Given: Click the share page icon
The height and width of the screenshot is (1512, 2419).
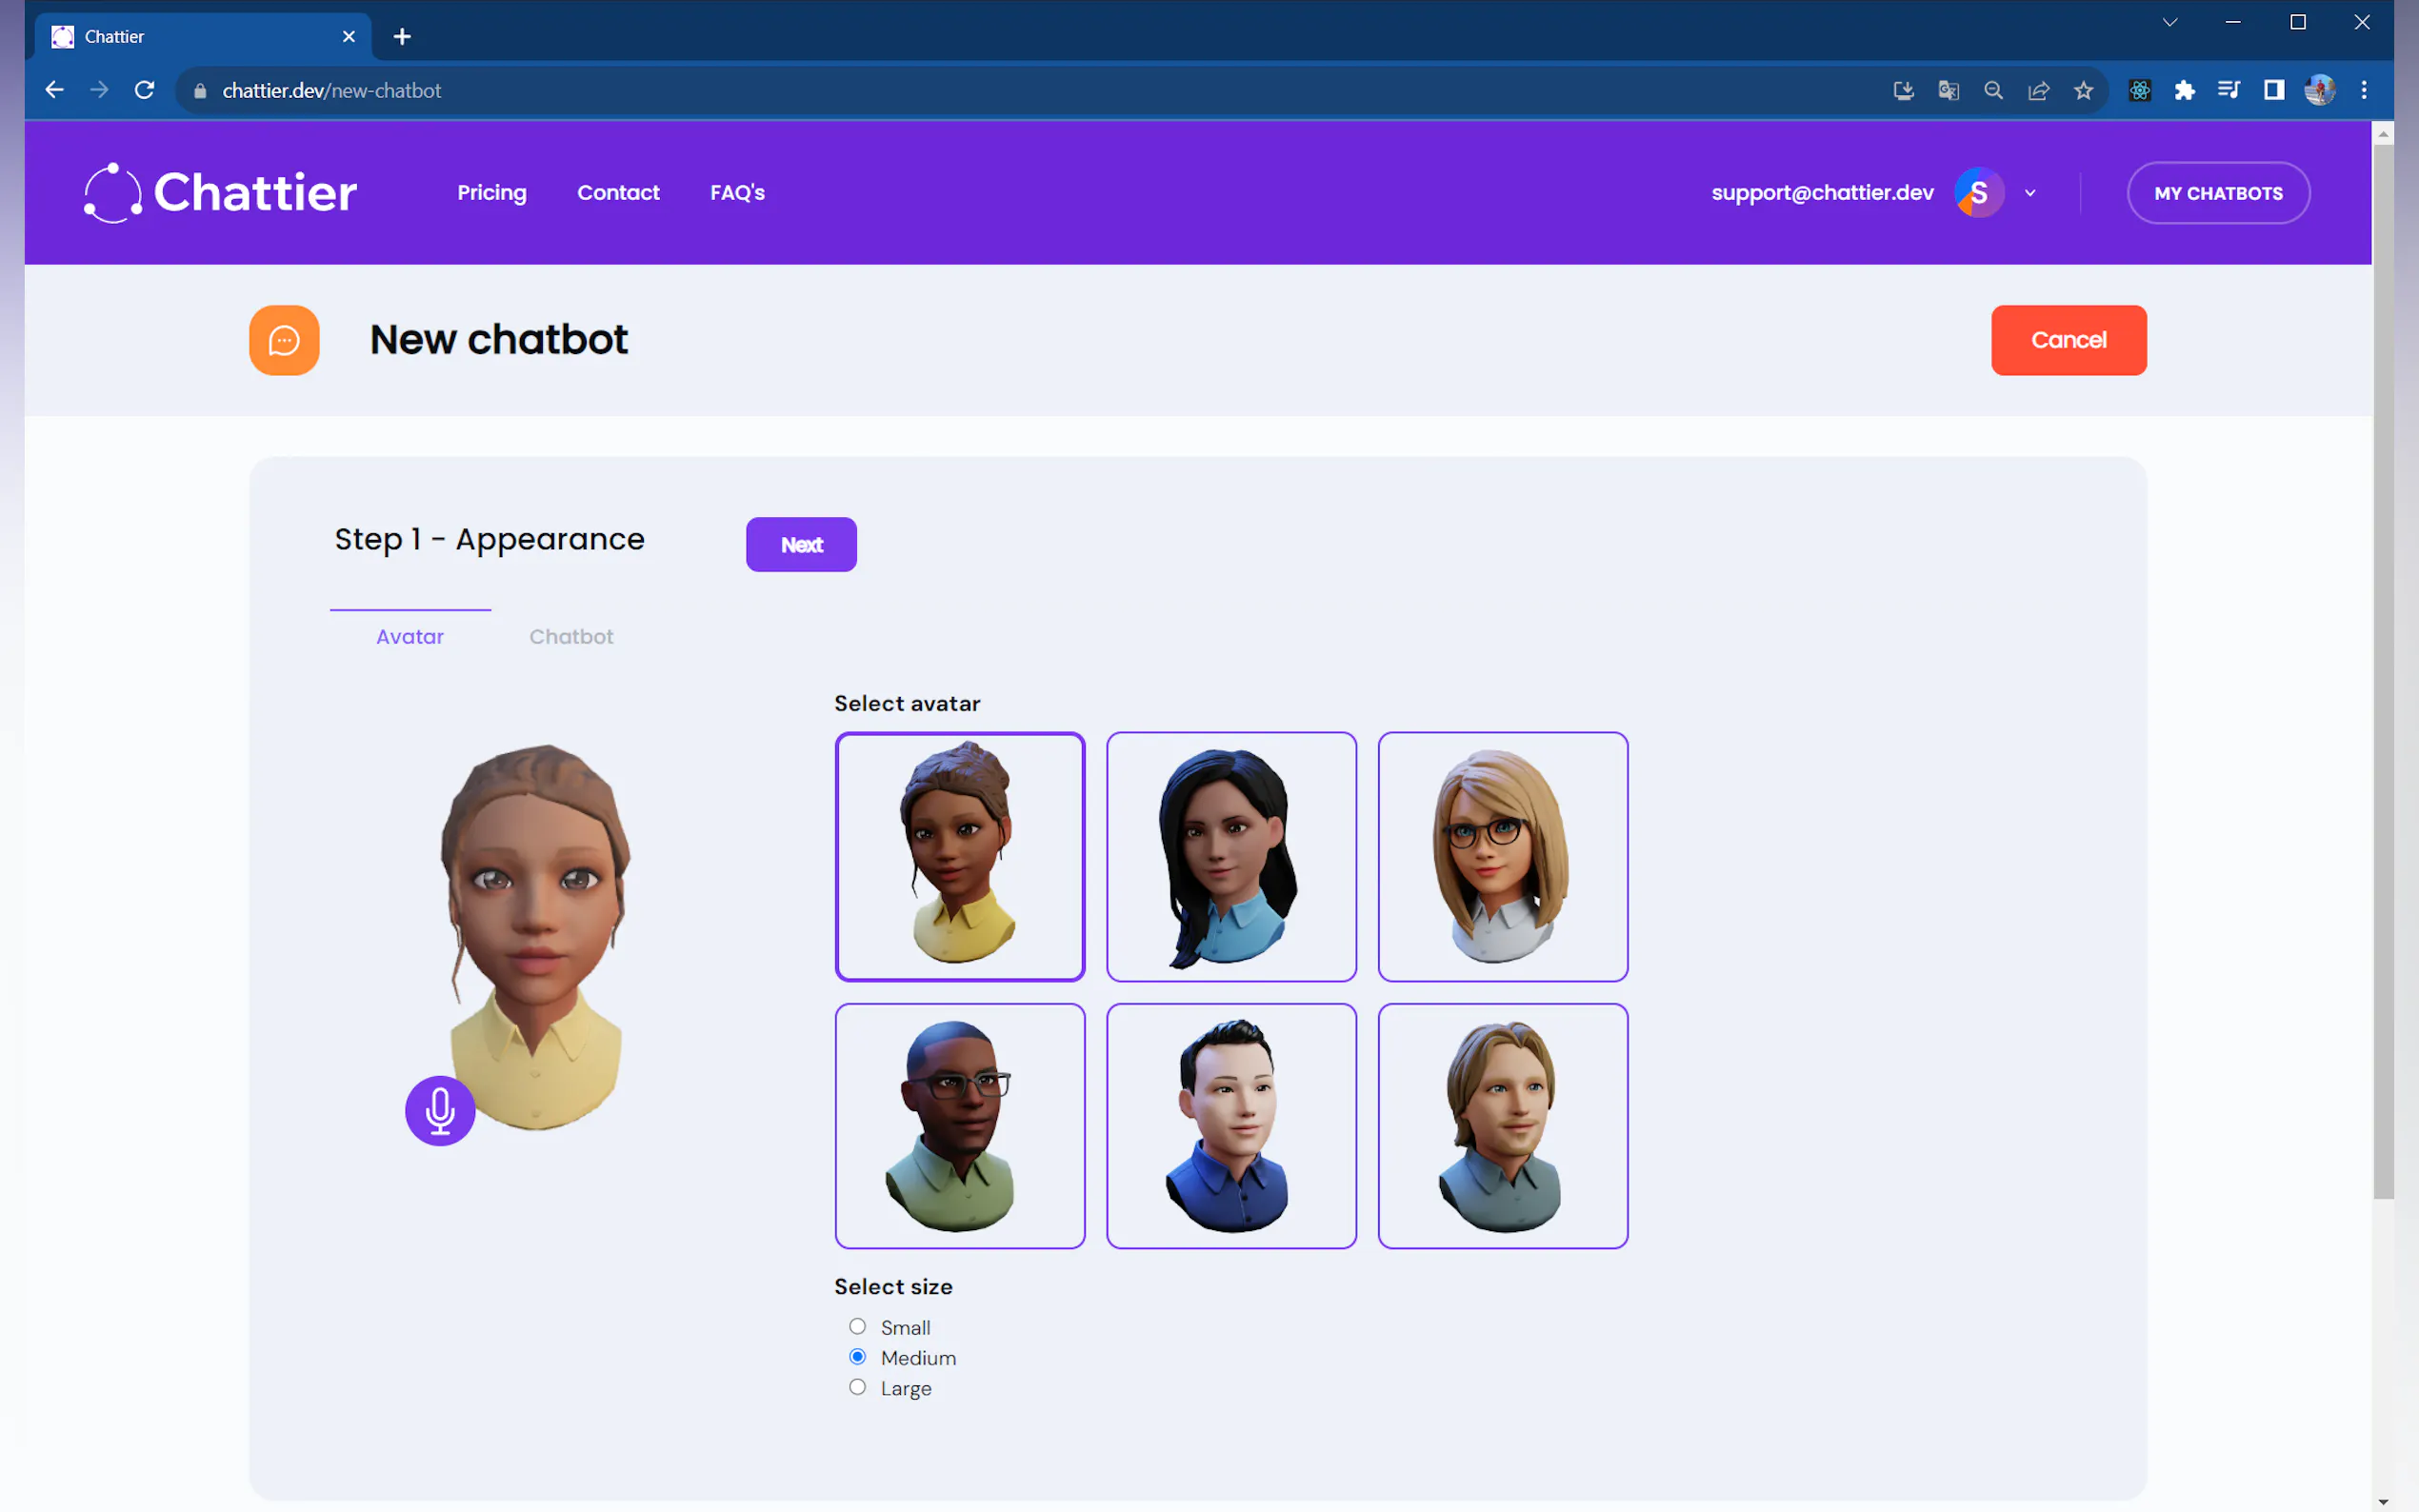Looking at the screenshot, I should coord(2038,90).
